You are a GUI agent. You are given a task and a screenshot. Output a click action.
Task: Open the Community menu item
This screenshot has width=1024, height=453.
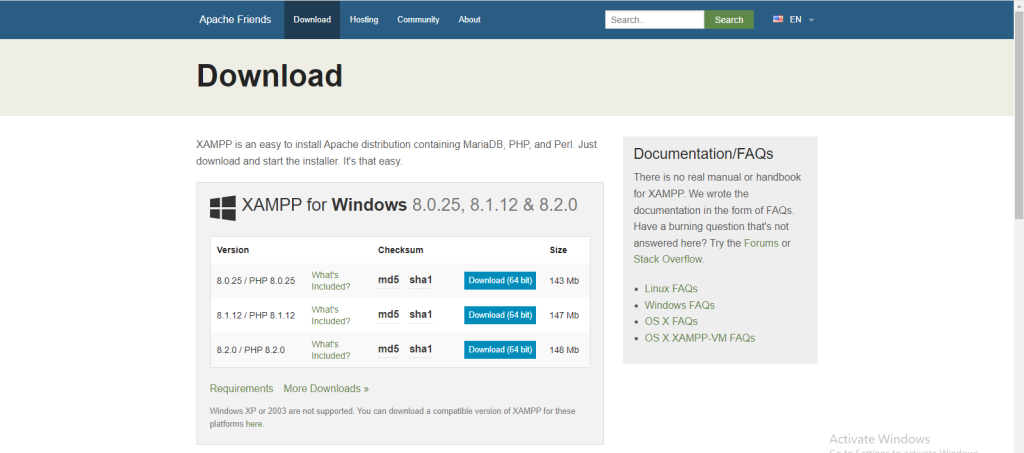pyautogui.click(x=418, y=20)
